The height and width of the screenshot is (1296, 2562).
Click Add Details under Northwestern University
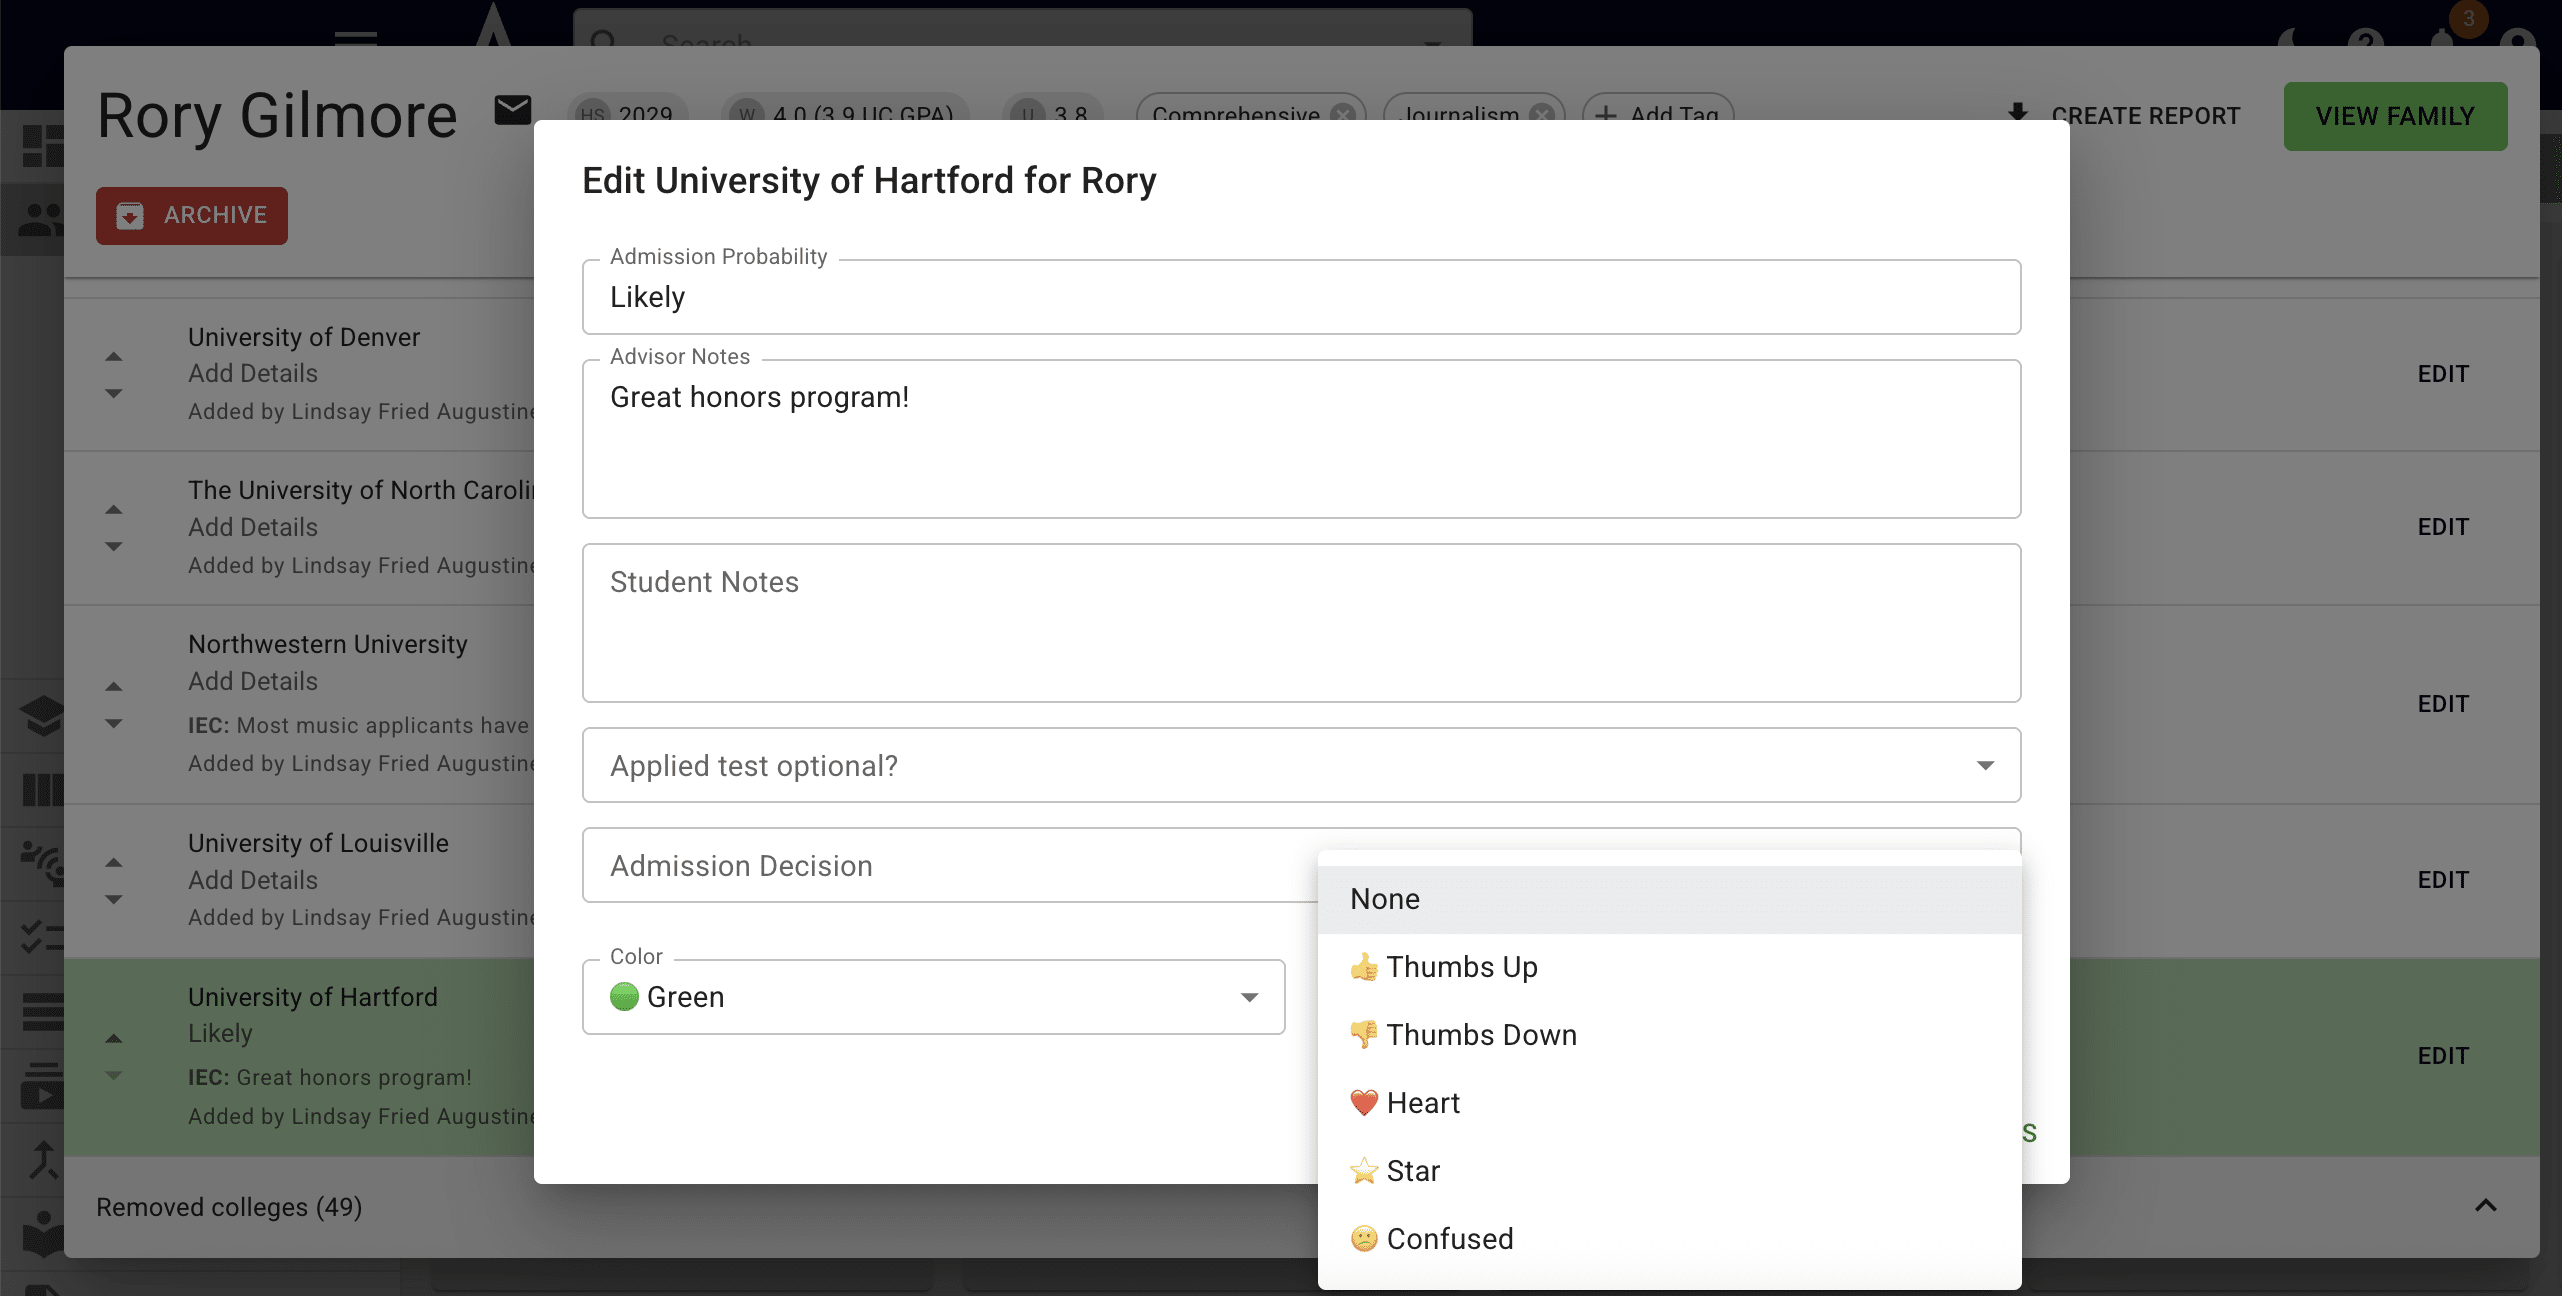pos(253,681)
